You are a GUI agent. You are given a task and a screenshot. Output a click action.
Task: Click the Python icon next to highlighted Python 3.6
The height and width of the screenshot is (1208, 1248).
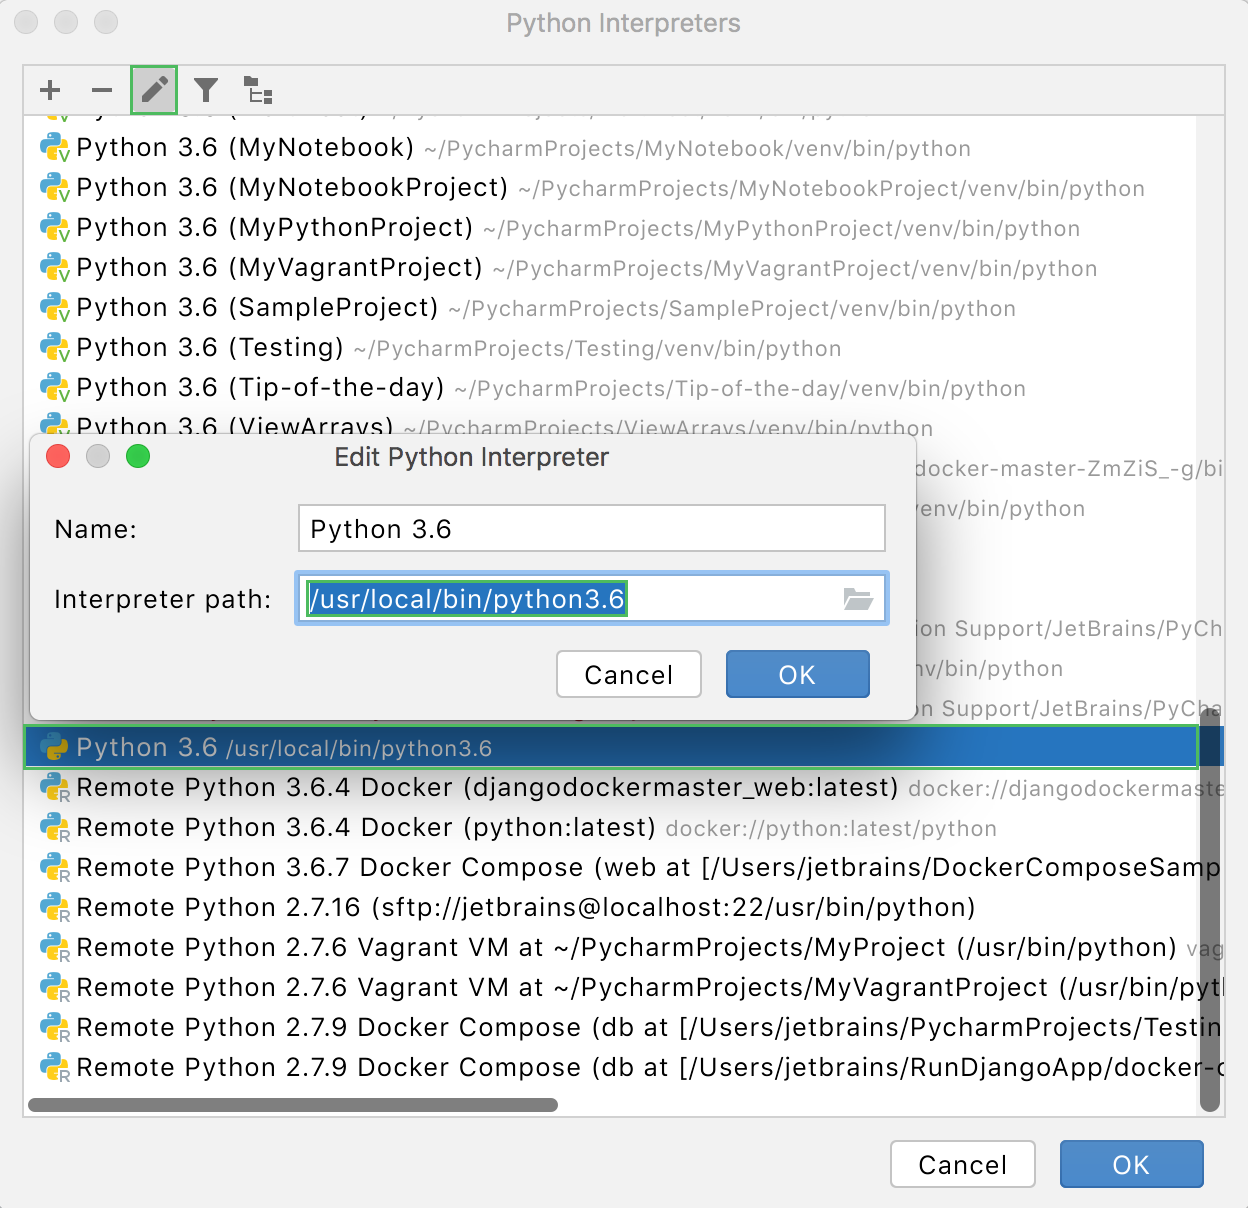click(x=54, y=746)
